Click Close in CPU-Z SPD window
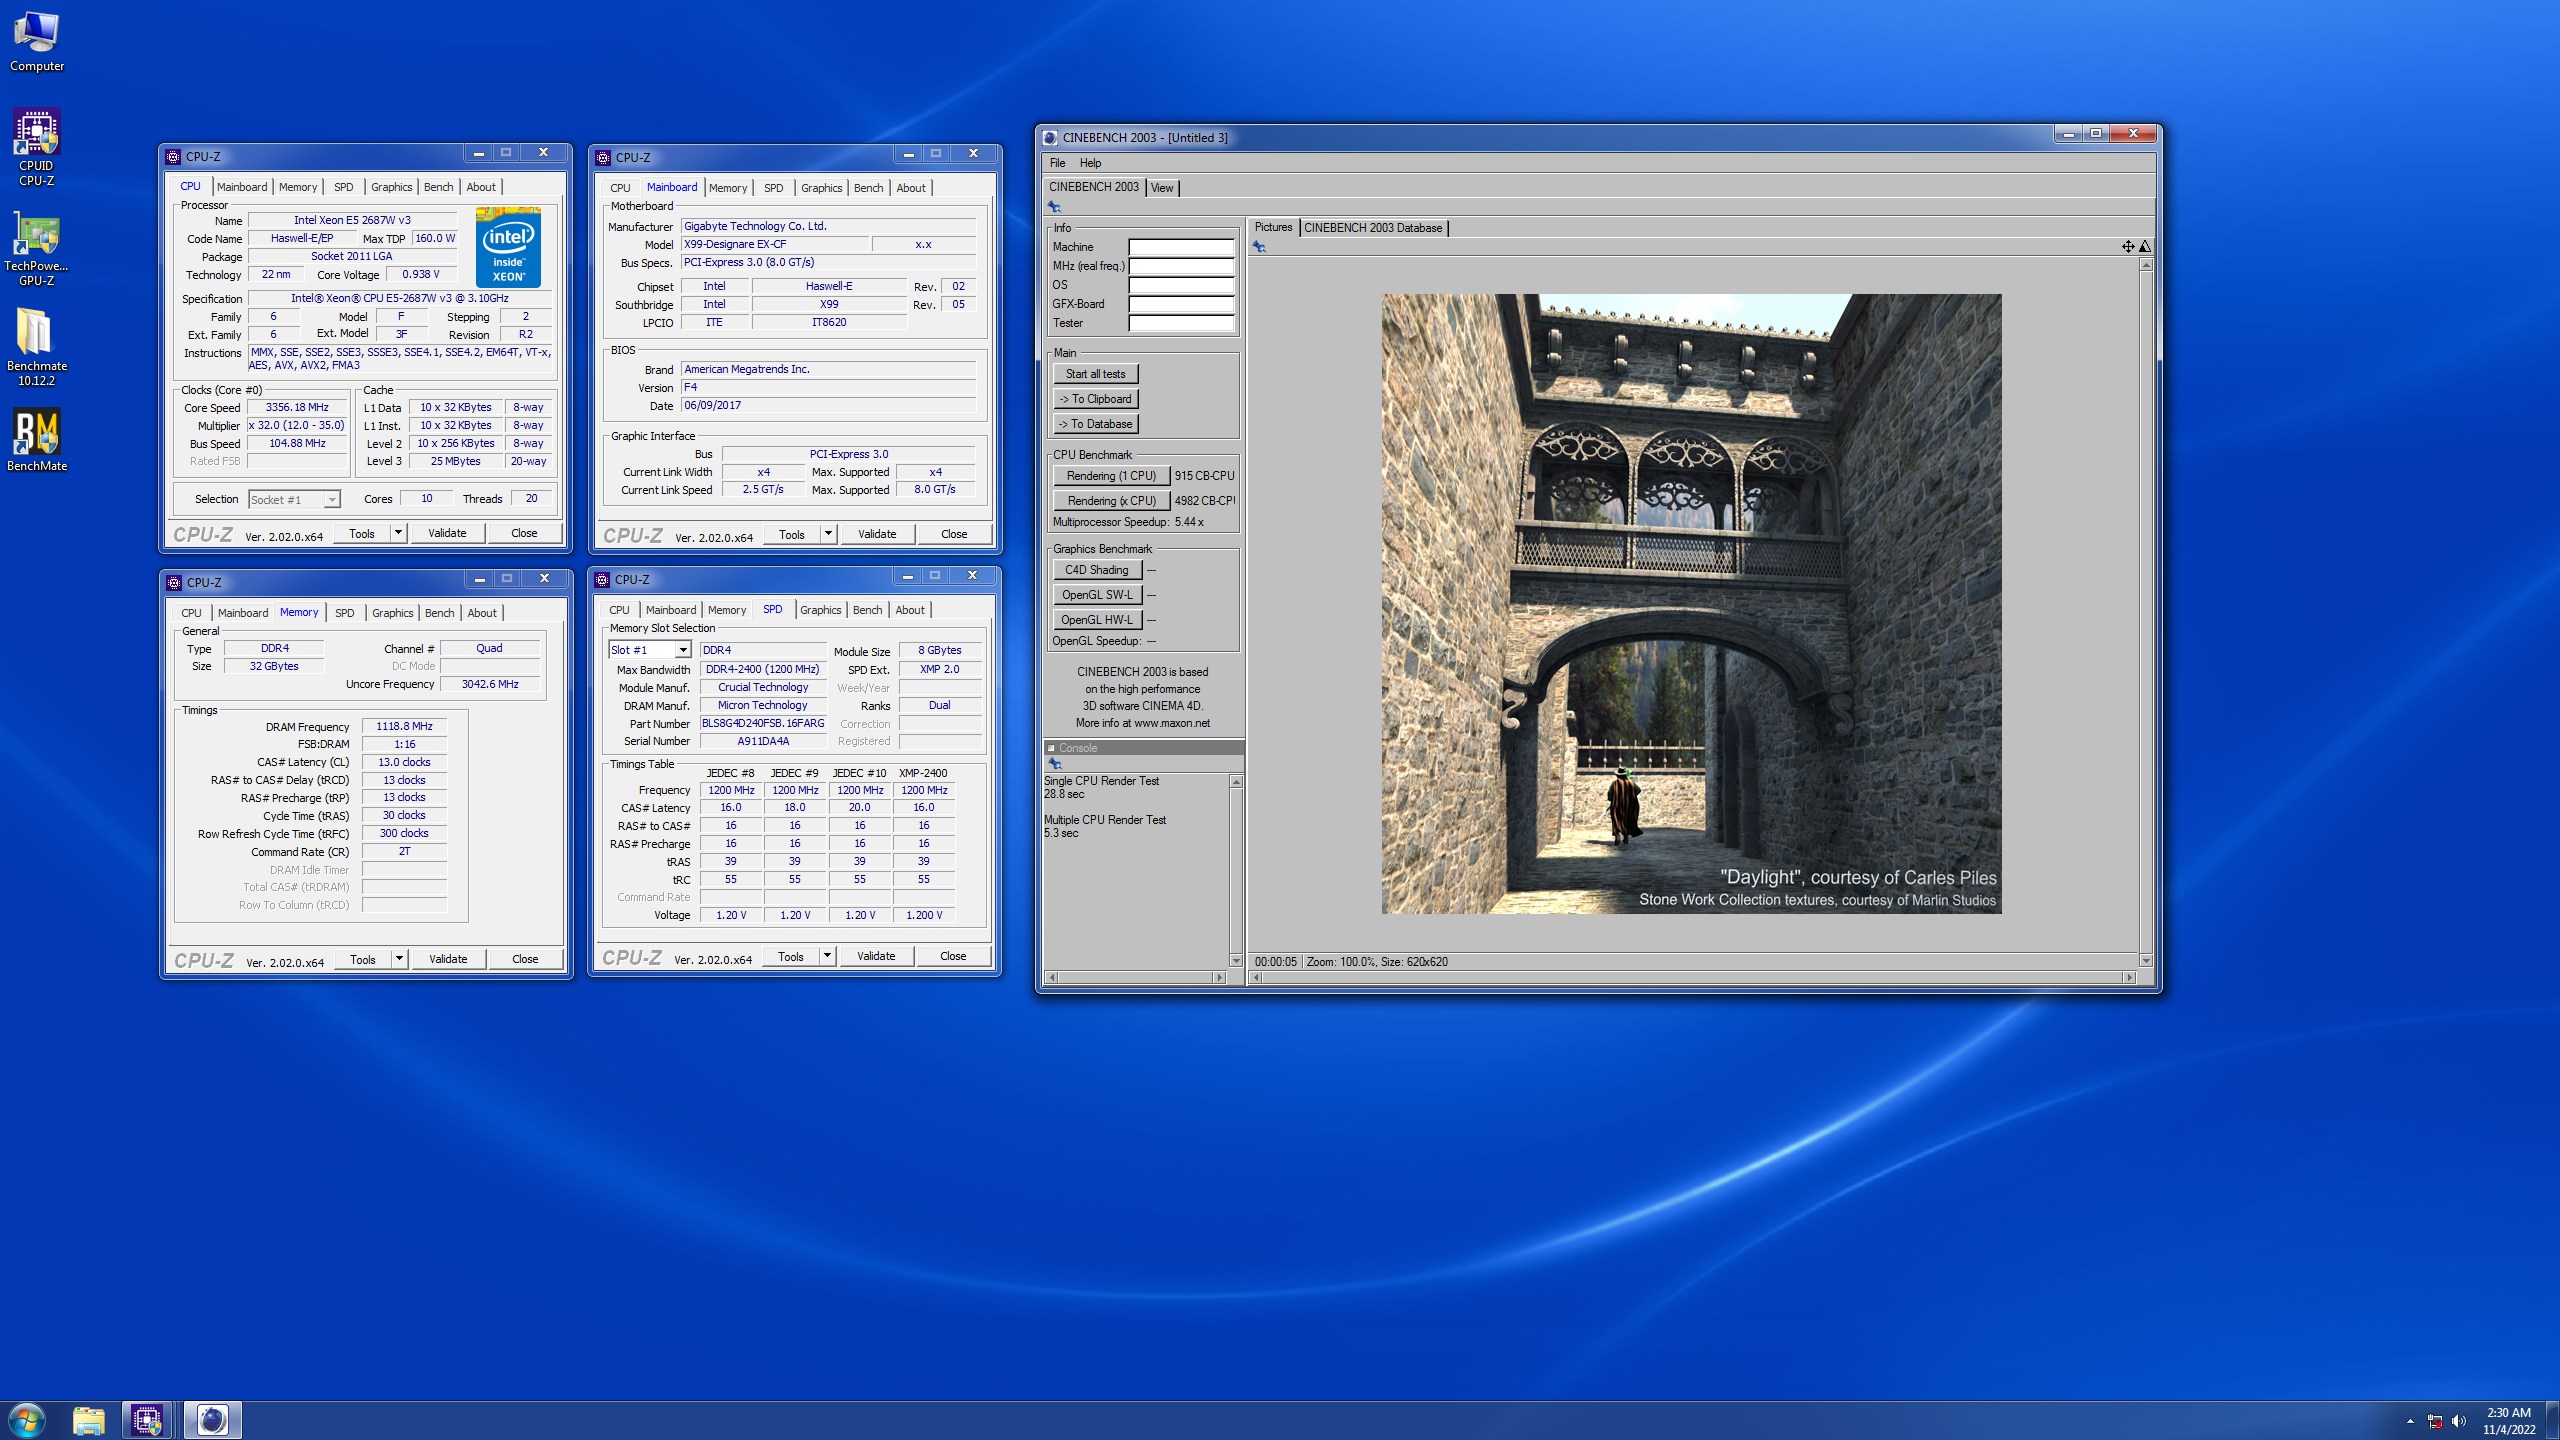The width and height of the screenshot is (2560, 1440). (x=953, y=956)
